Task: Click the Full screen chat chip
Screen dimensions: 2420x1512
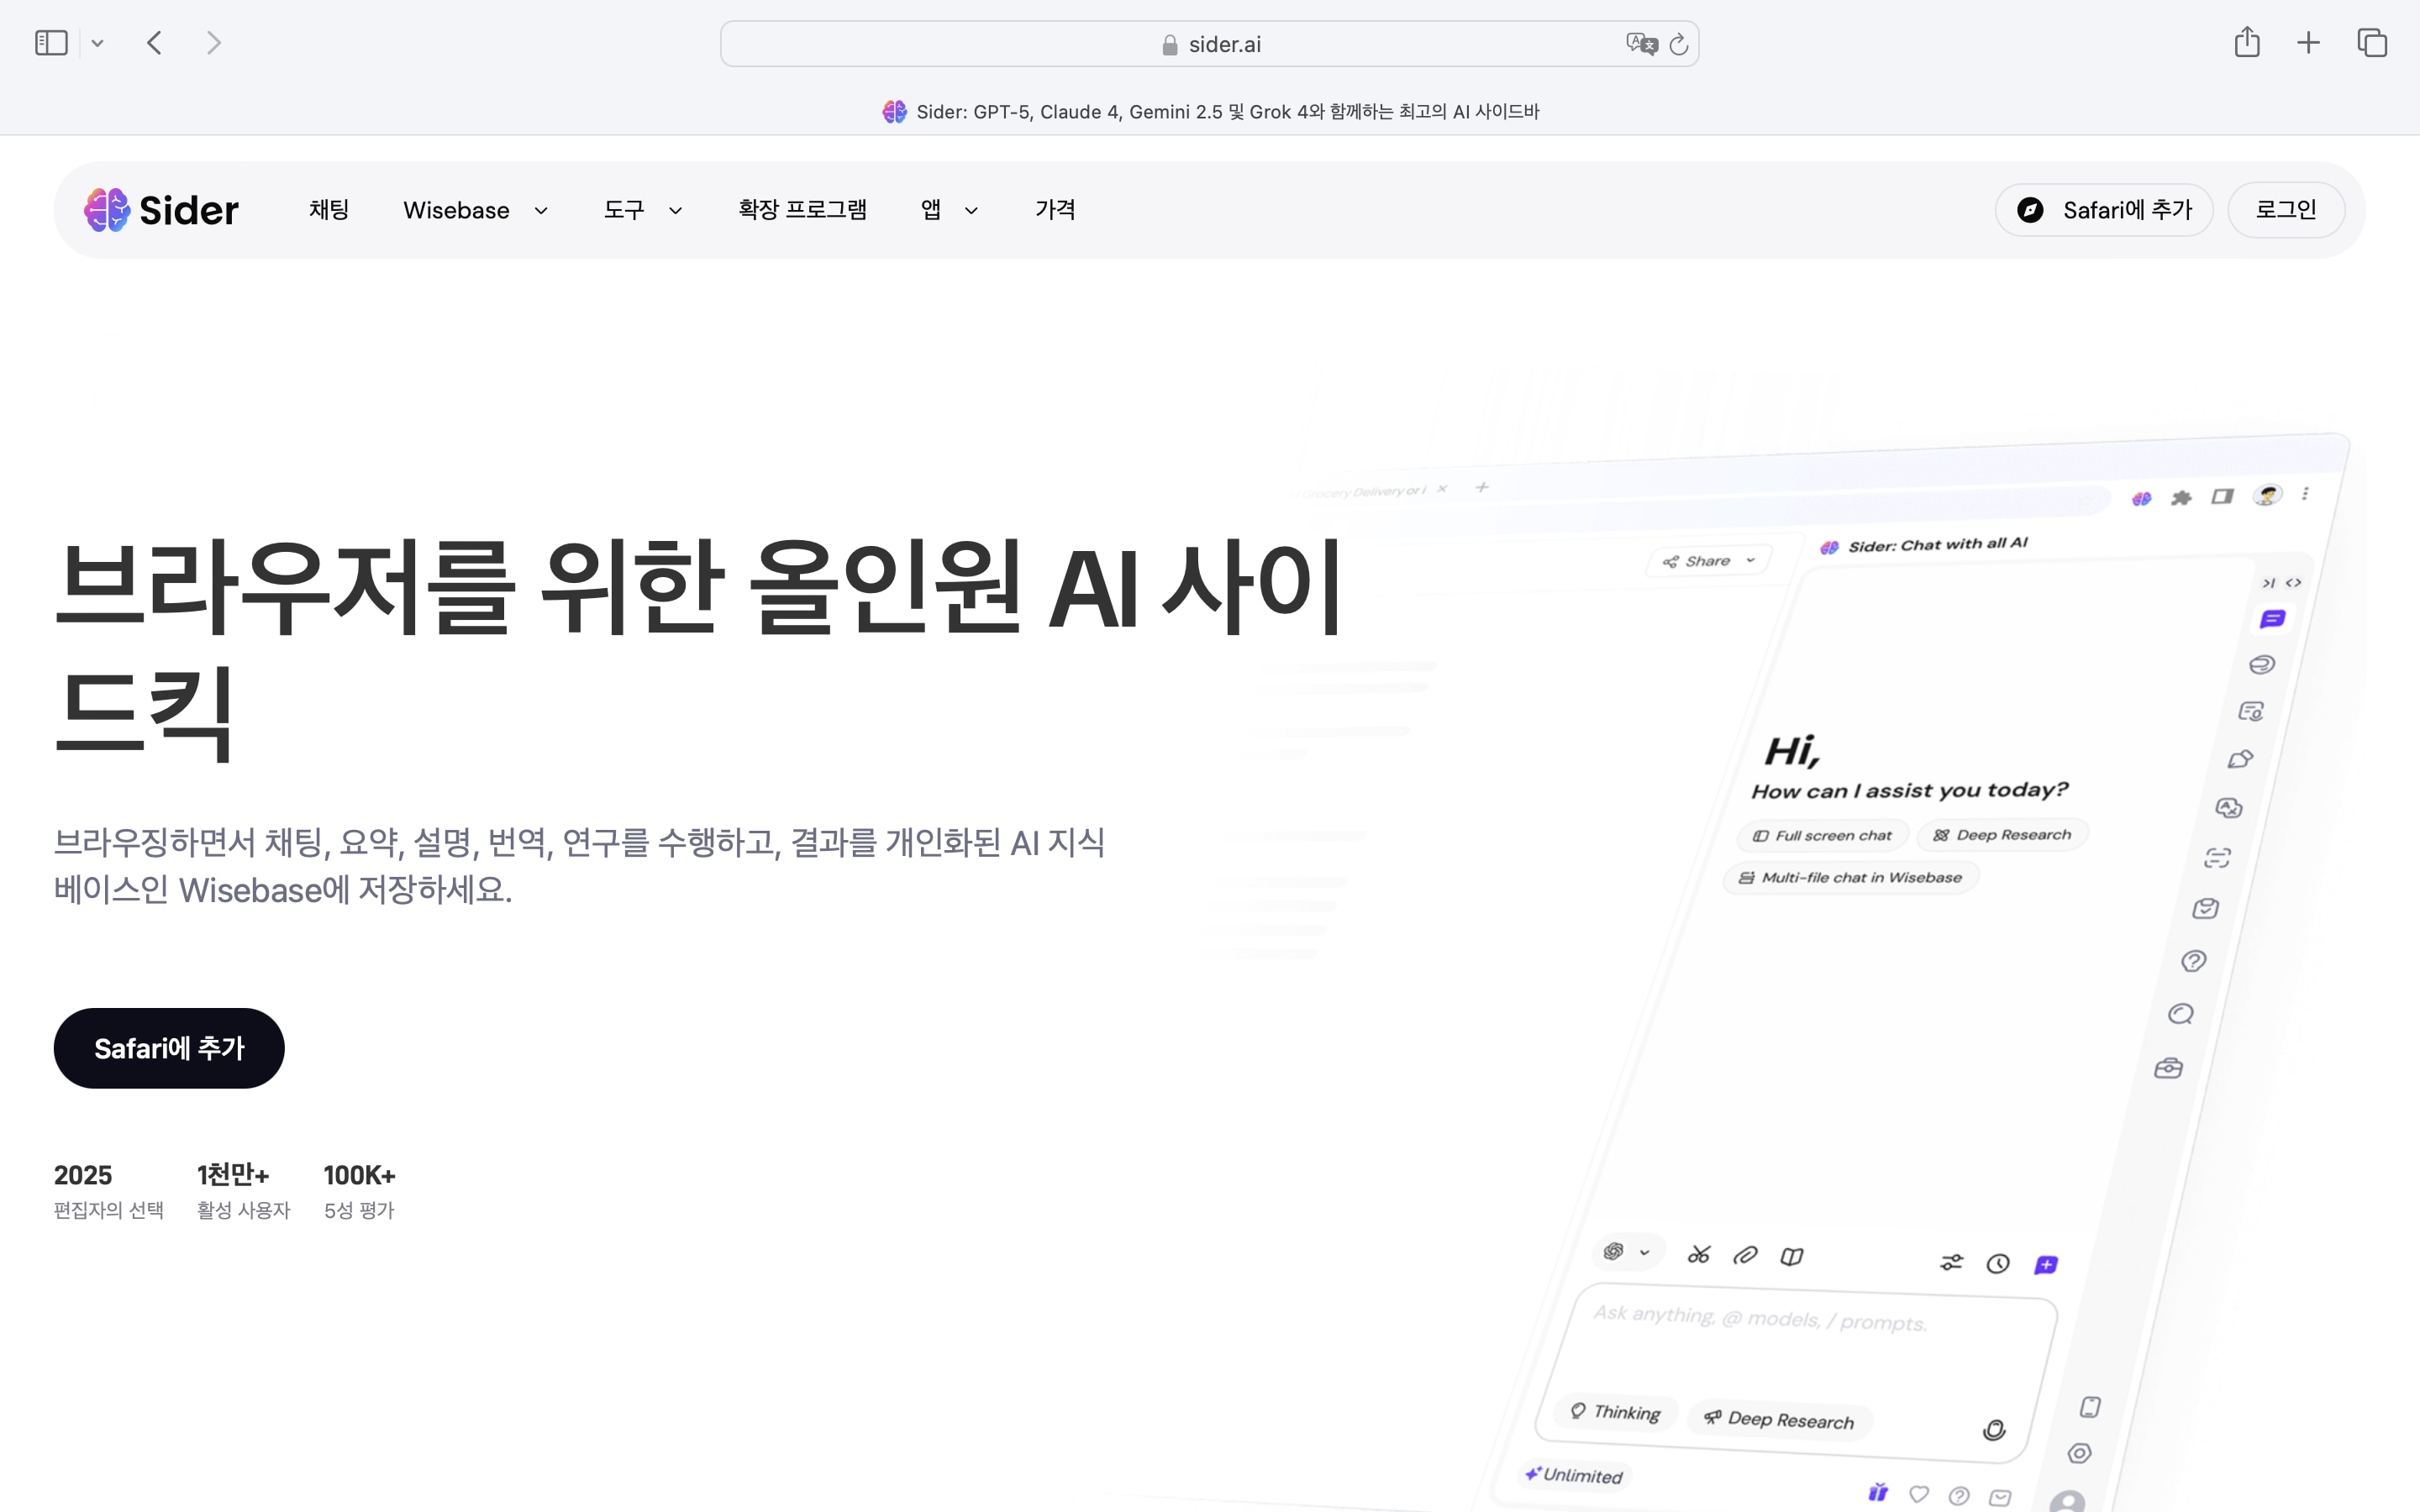Action: click(1823, 836)
